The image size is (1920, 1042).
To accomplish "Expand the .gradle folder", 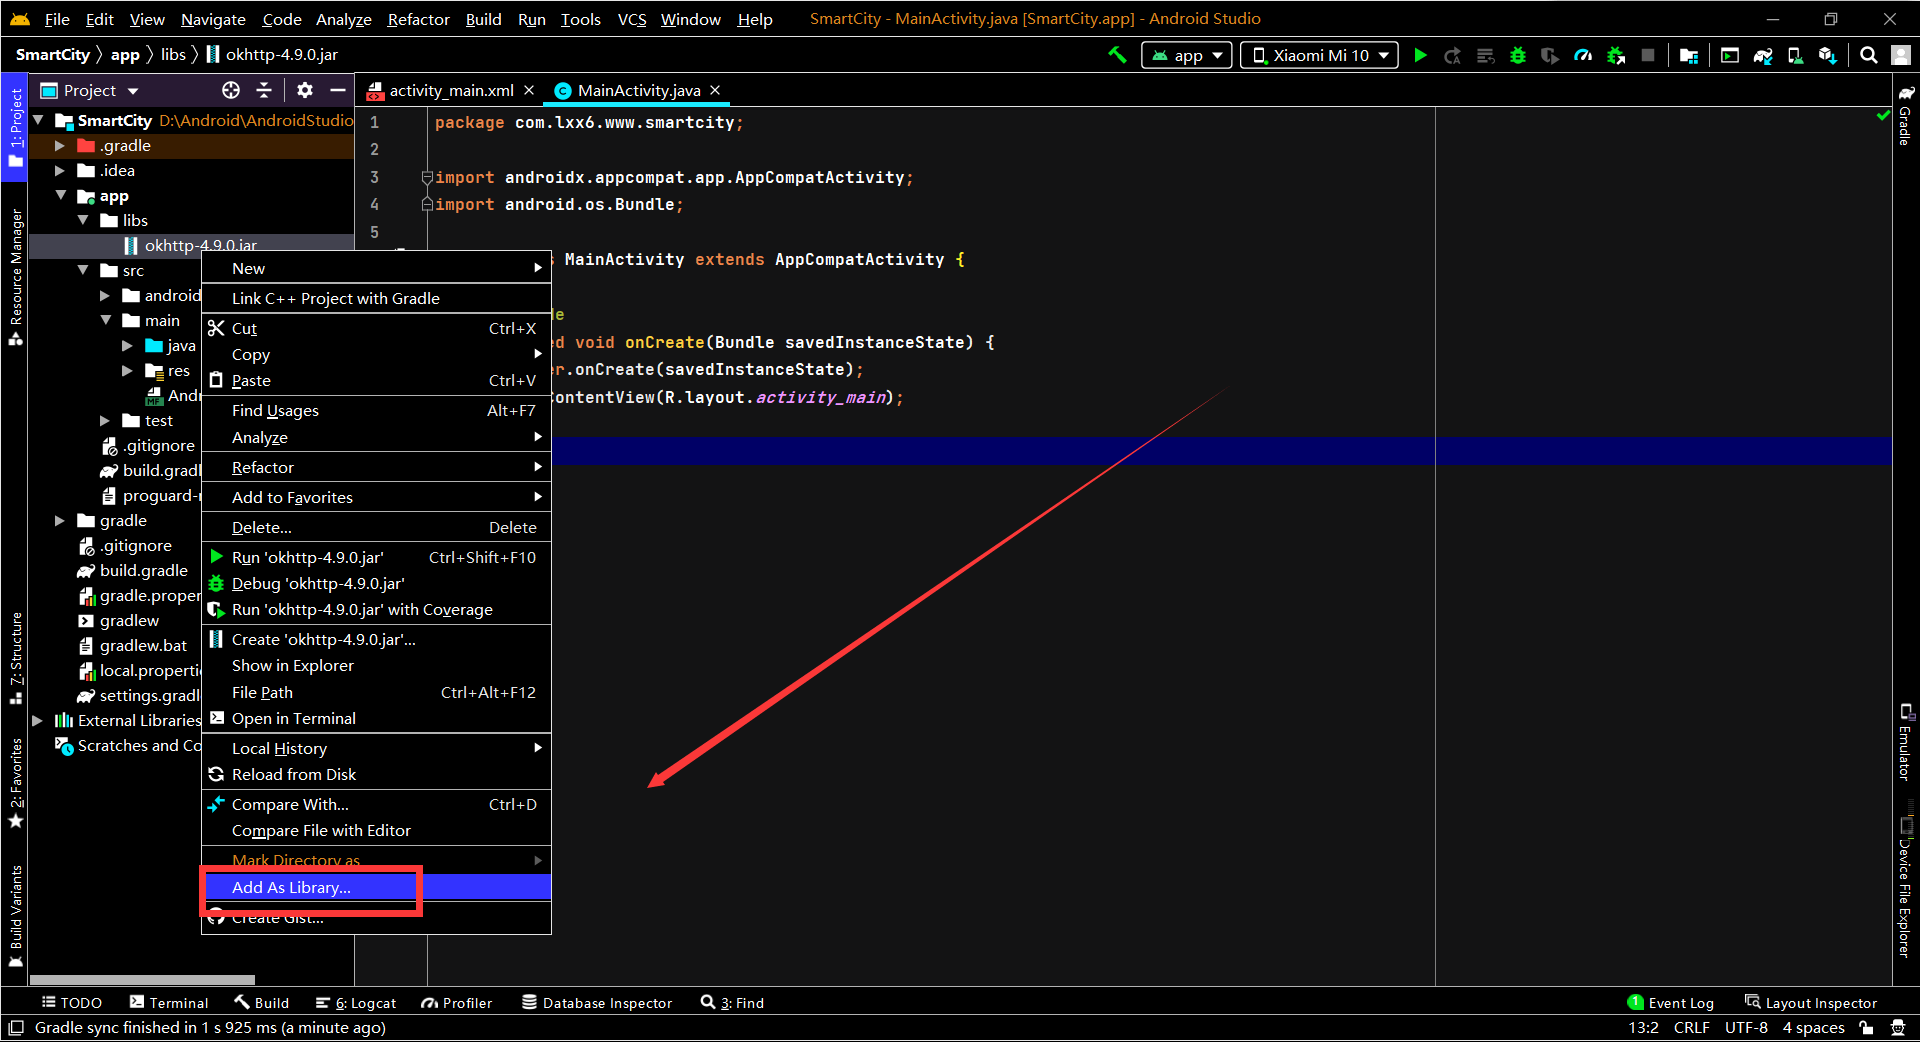I will [x=60, y=146].
